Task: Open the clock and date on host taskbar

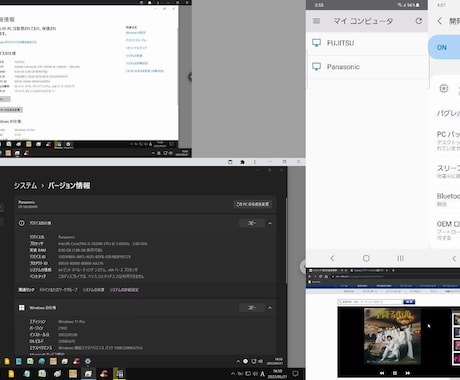Action: 278,374
